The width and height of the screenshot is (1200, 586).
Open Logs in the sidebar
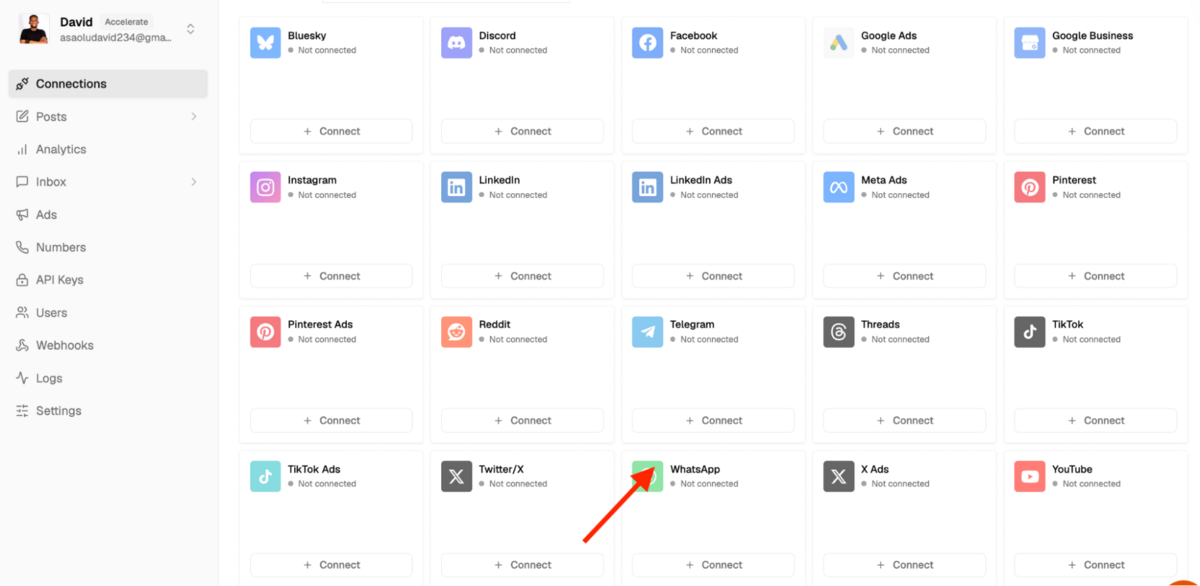click(108, 378)
